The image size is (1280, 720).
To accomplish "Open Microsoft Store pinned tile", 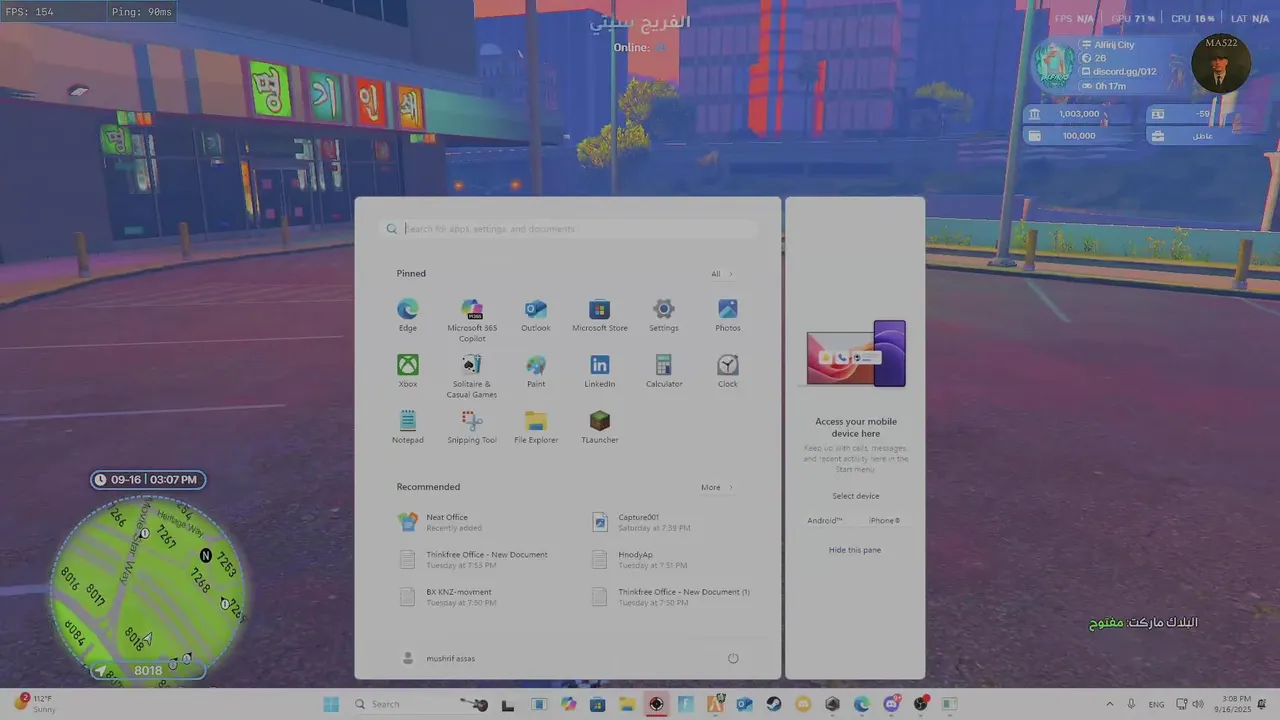I will pyautogui.click(x=600, y=315).
